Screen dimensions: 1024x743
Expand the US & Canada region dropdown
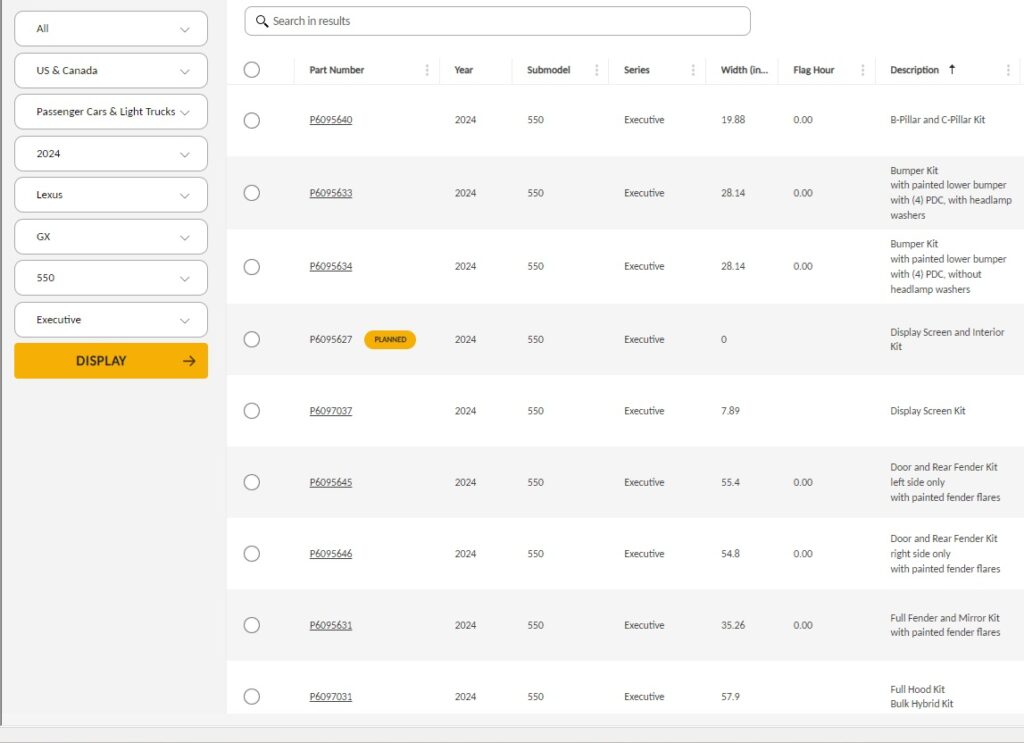click(111, 71)
